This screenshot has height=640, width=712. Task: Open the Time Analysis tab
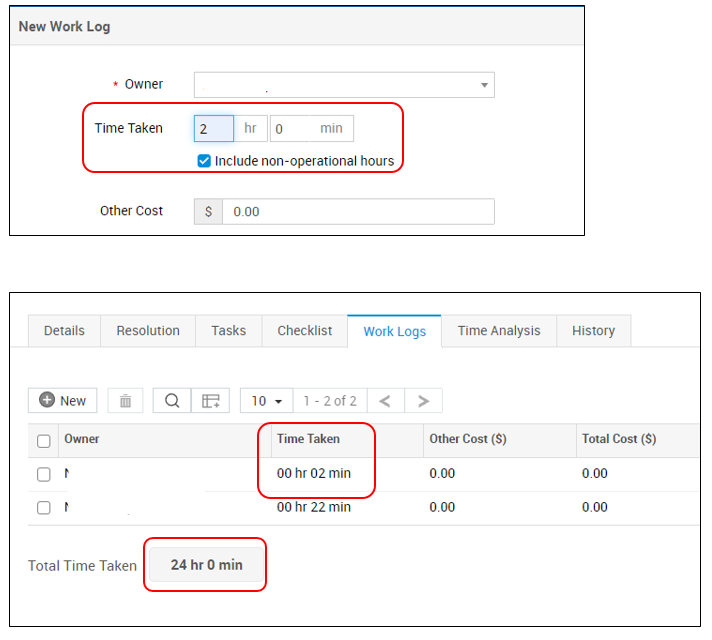(x=499, y=331)
